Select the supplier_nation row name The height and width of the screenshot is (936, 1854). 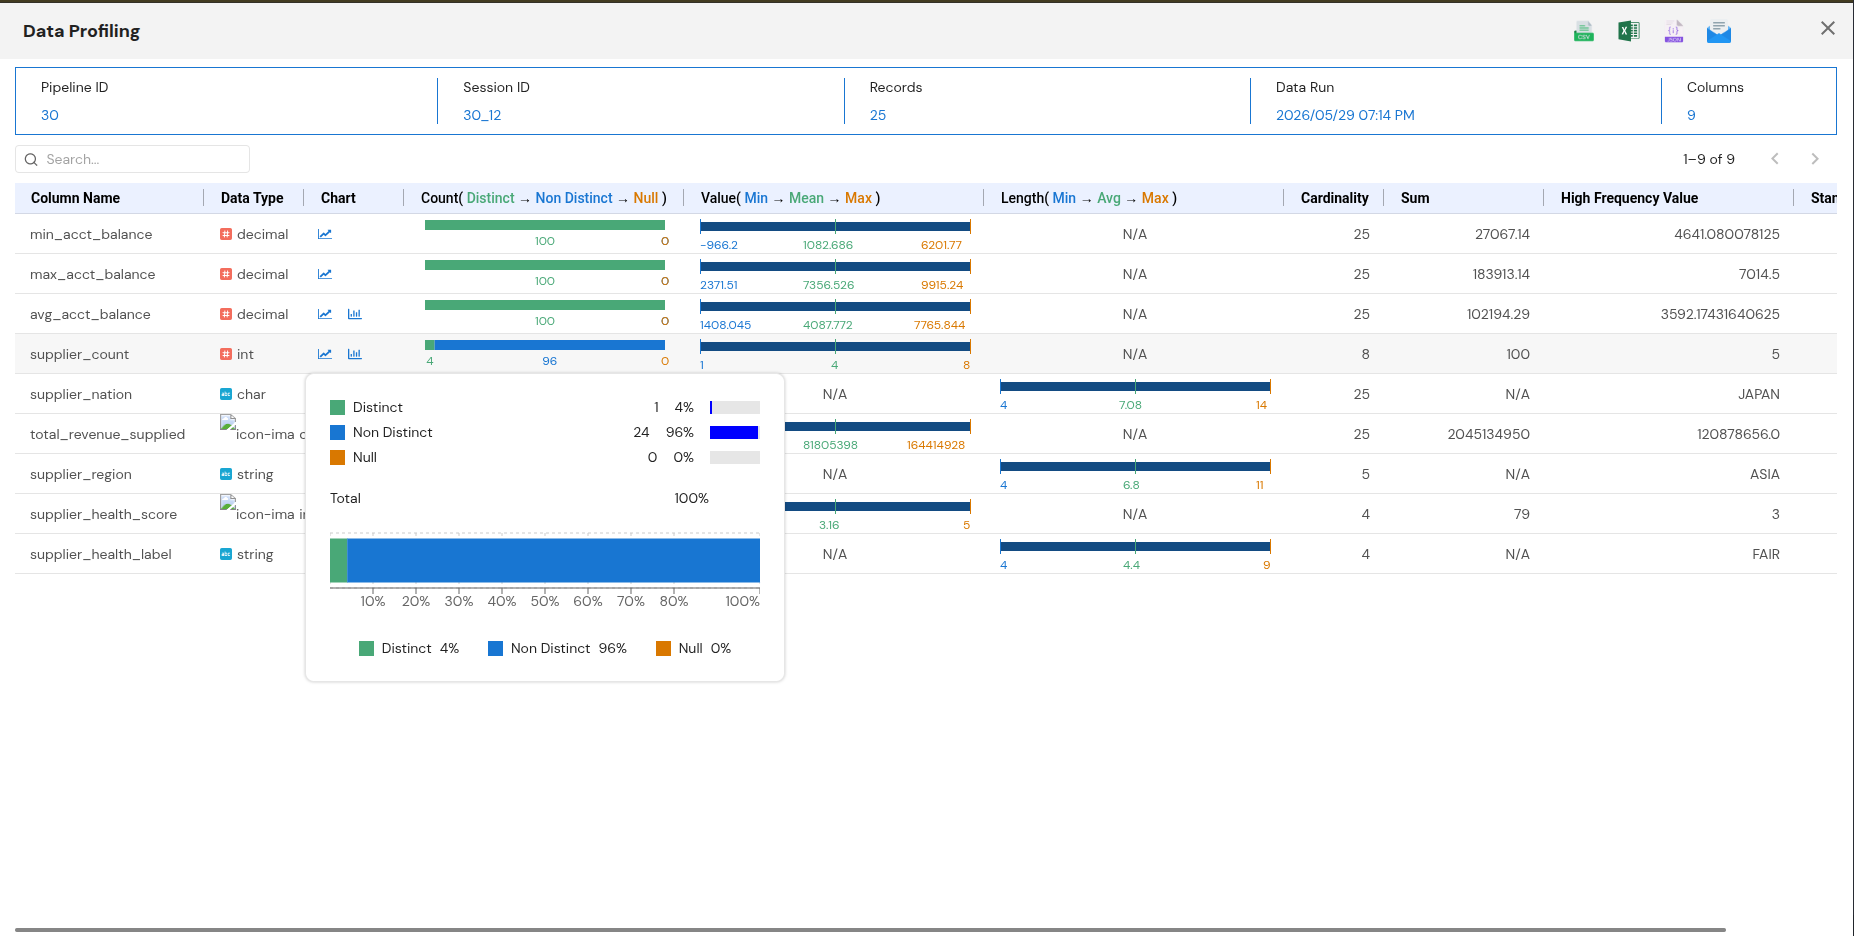click(x=81, y=394)
